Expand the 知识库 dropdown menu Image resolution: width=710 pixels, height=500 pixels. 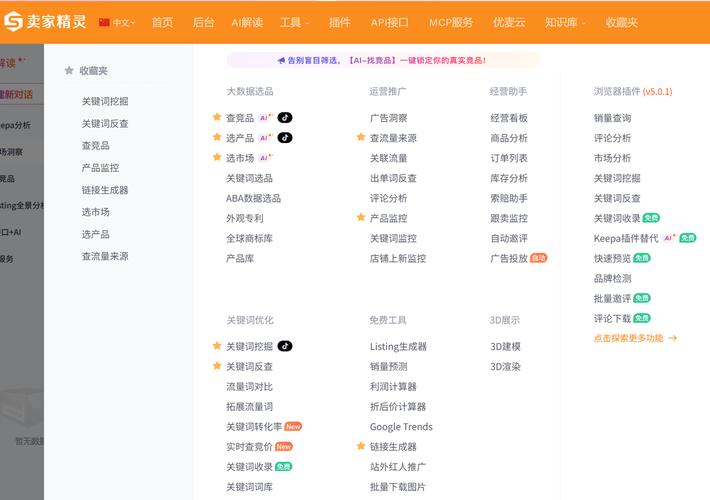pos(566,22)
